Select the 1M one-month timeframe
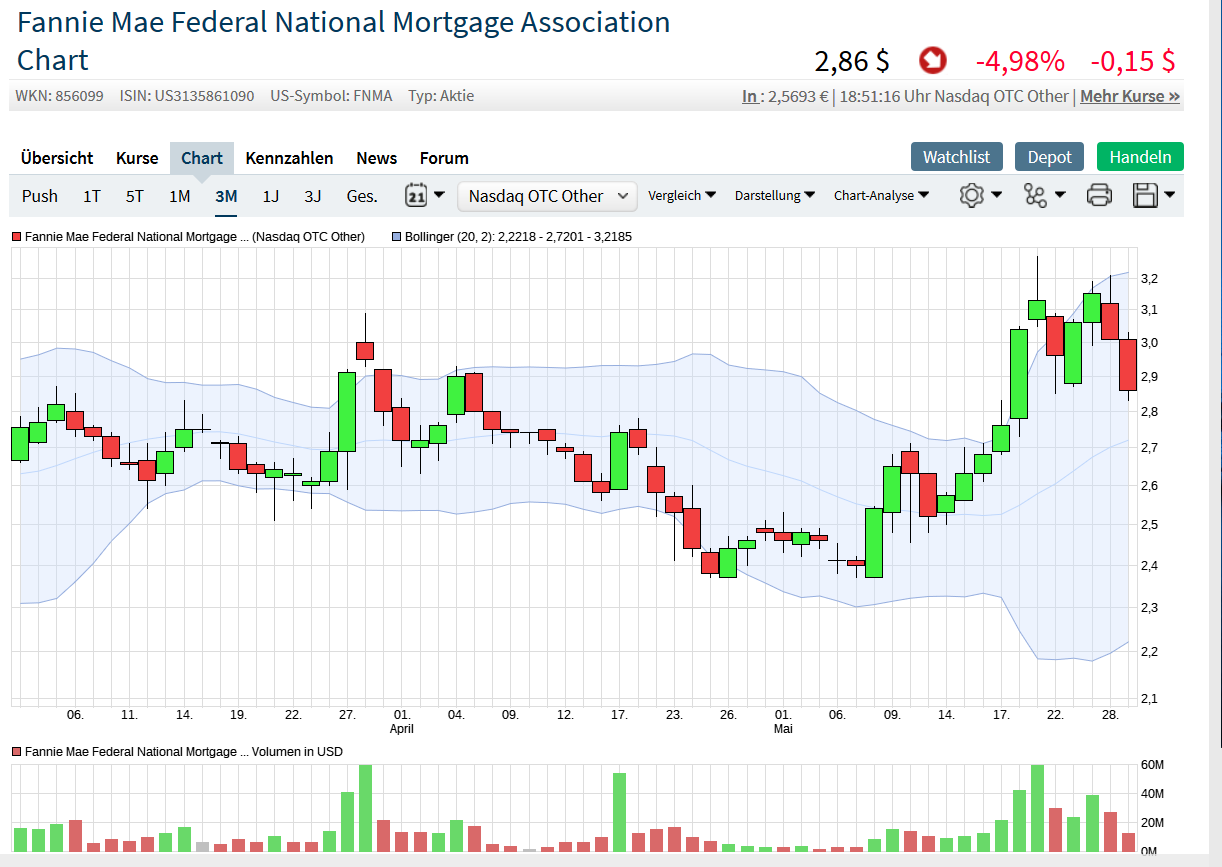 (179, 196)
